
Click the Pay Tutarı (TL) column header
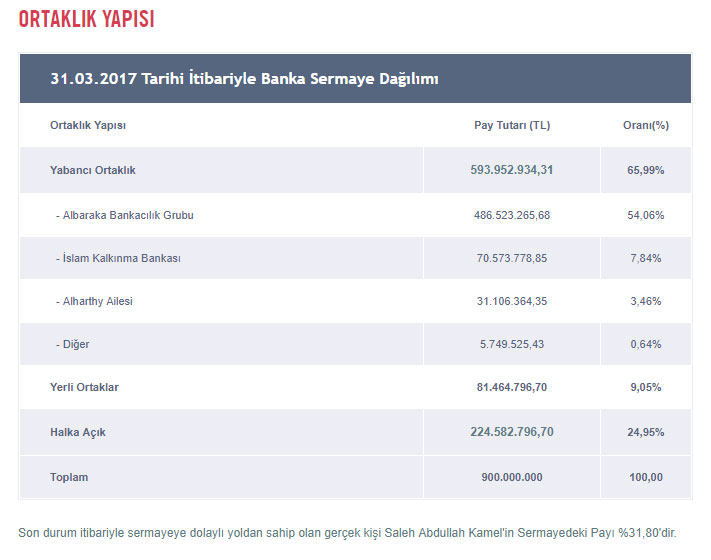pos(512,125)
